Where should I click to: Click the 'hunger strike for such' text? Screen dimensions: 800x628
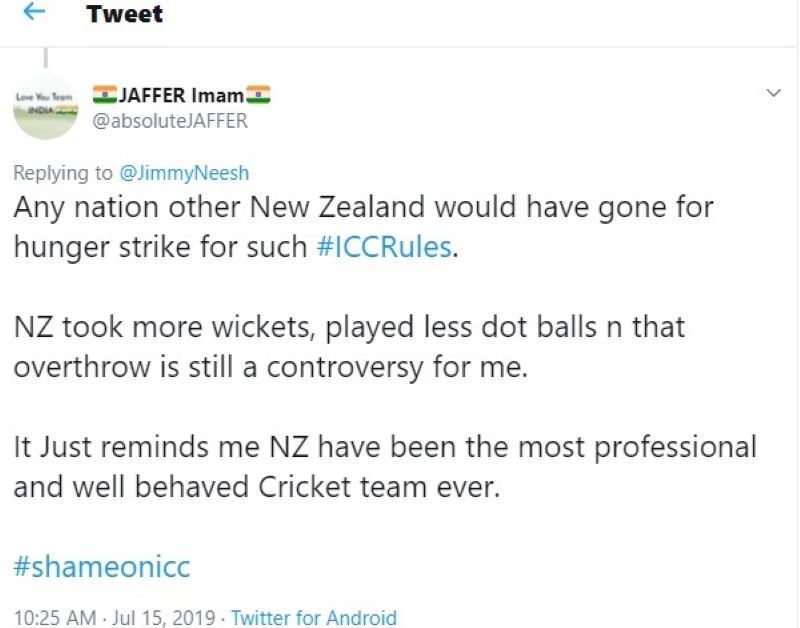[x=160, y=247]
